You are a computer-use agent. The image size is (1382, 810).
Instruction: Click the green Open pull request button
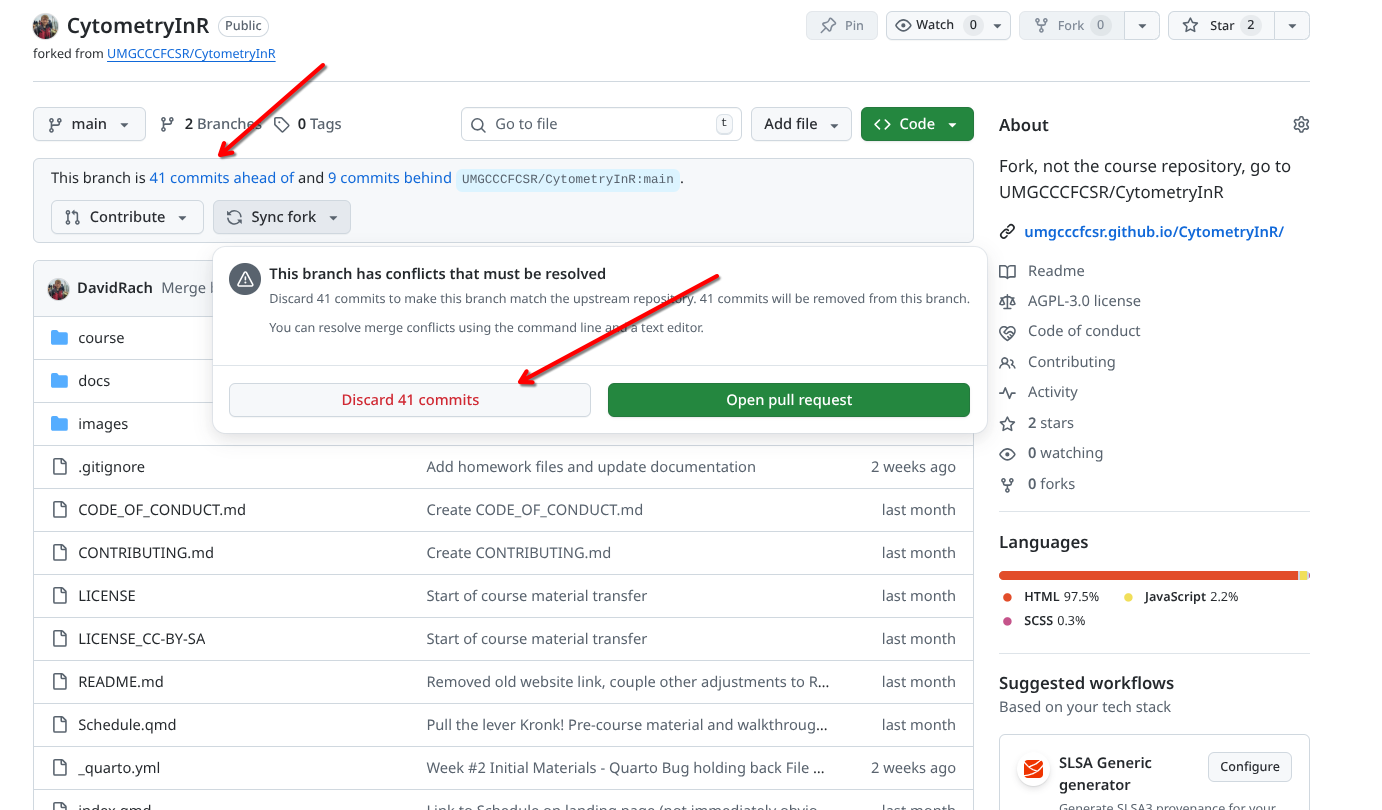pos(788,400)
